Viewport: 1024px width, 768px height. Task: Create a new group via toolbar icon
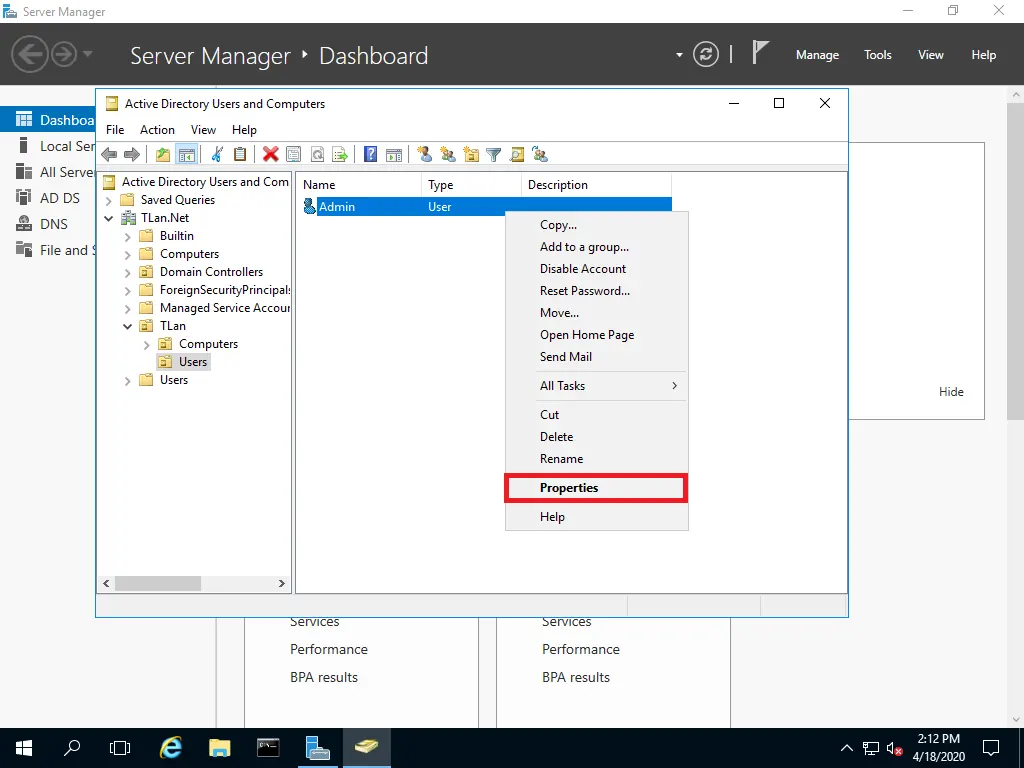[448, 155]
